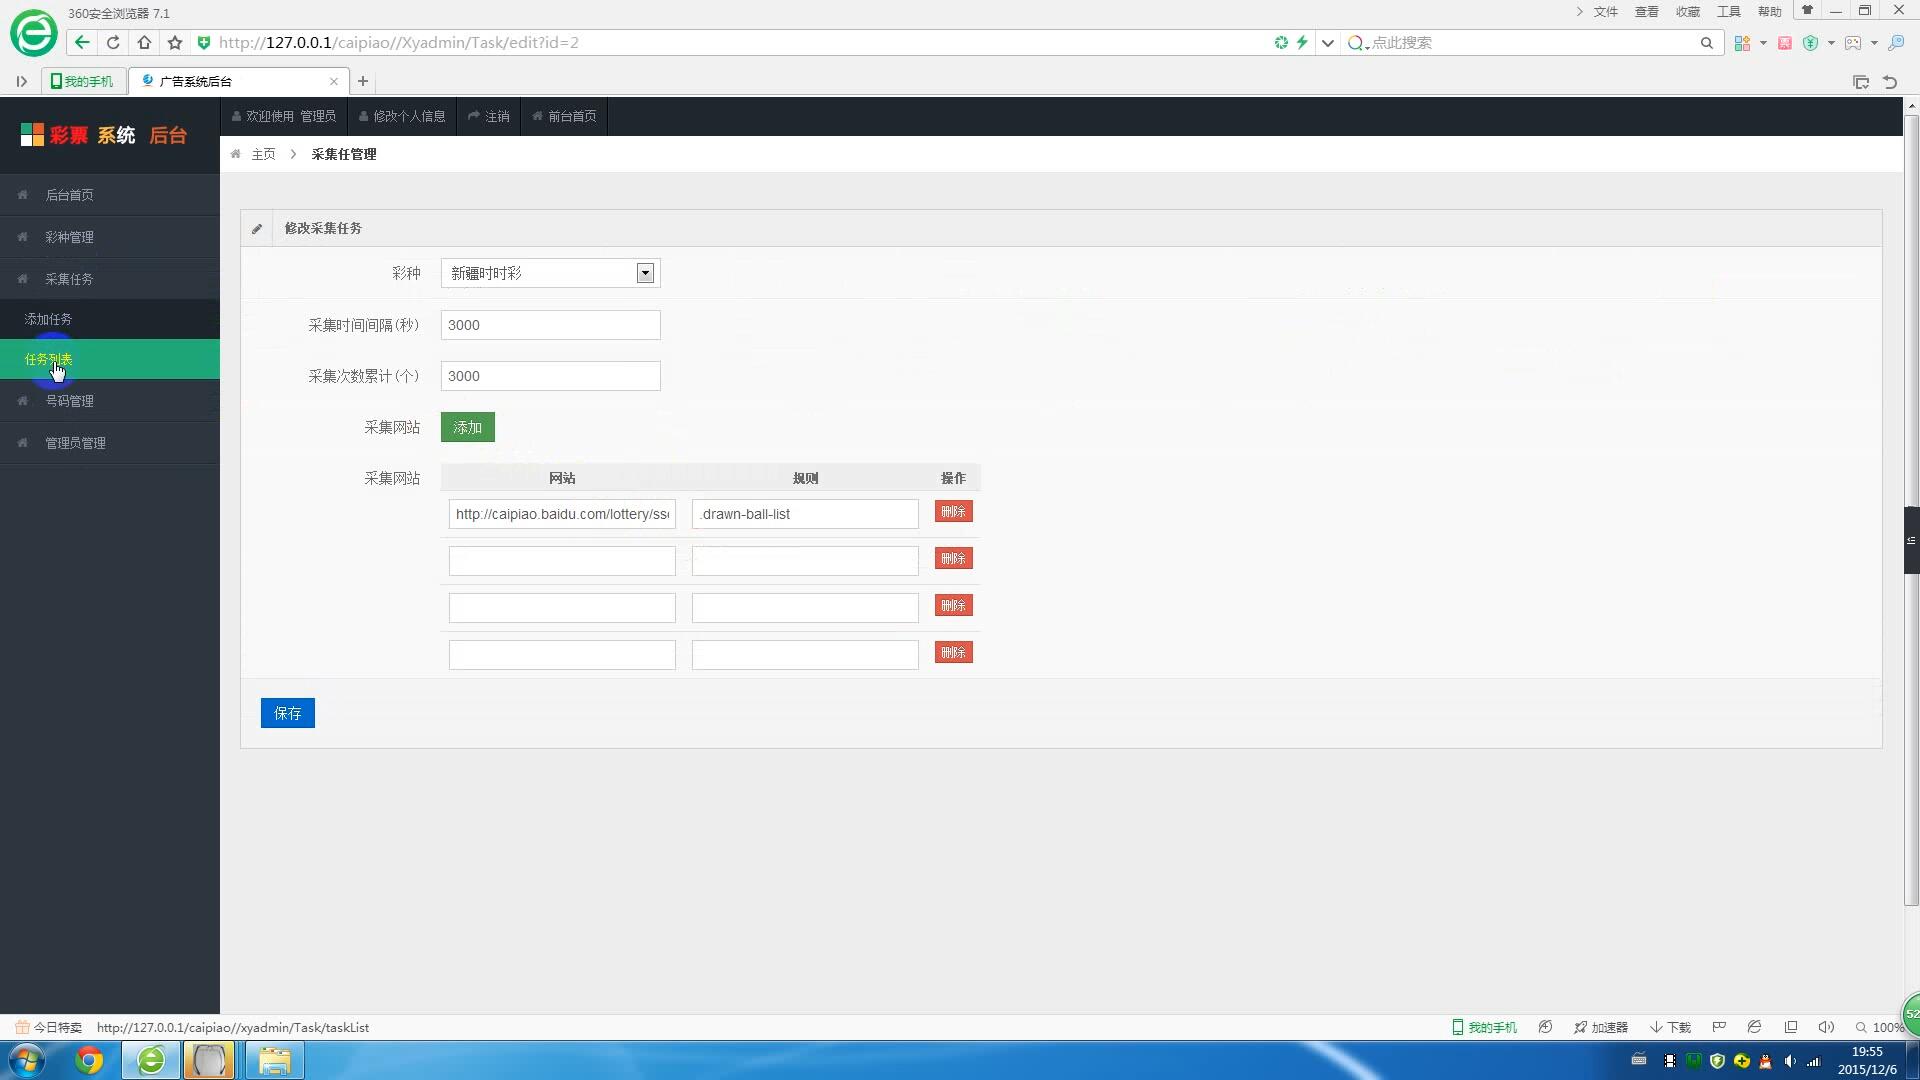Open 前台首页 link in top bar
The height and width of the screenshot is (1080, 1920).
(x=564, y=116)
